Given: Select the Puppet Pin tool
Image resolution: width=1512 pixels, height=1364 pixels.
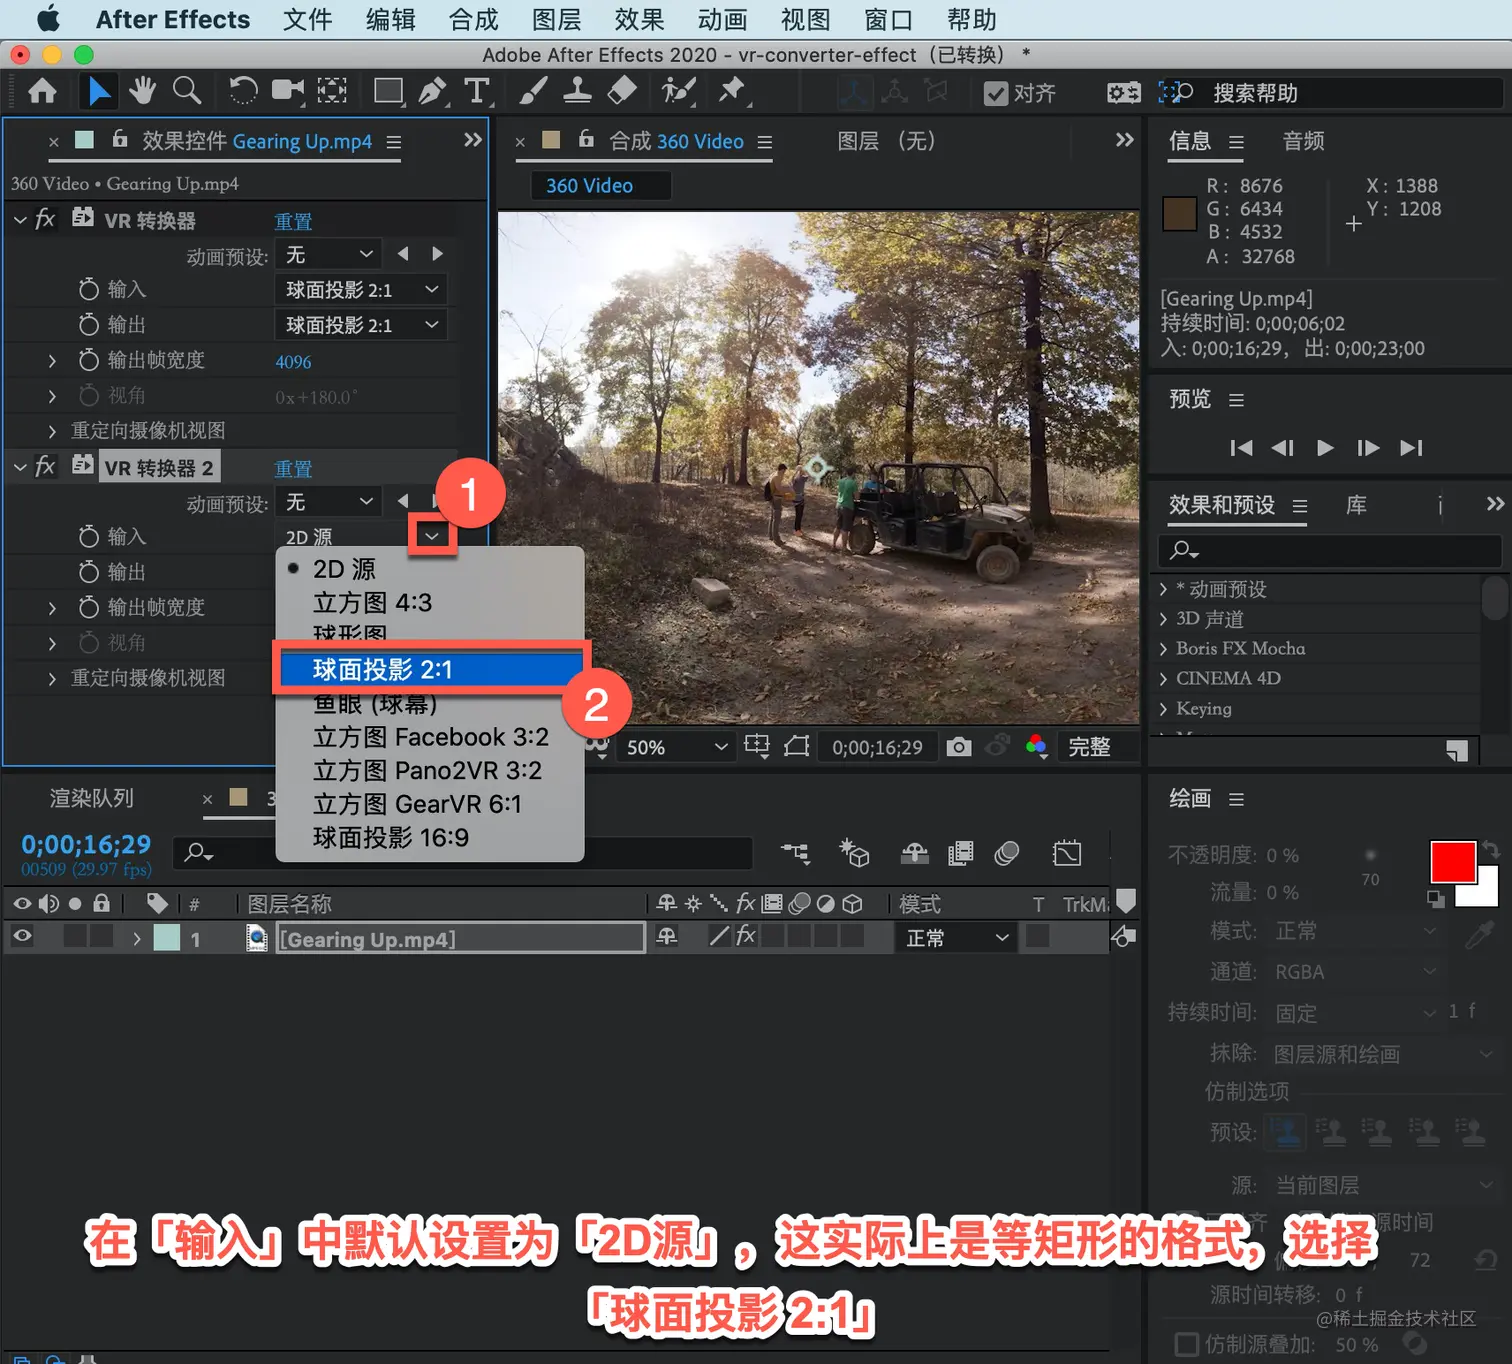Looking at the screenshot, I should [x=732, y=92].
